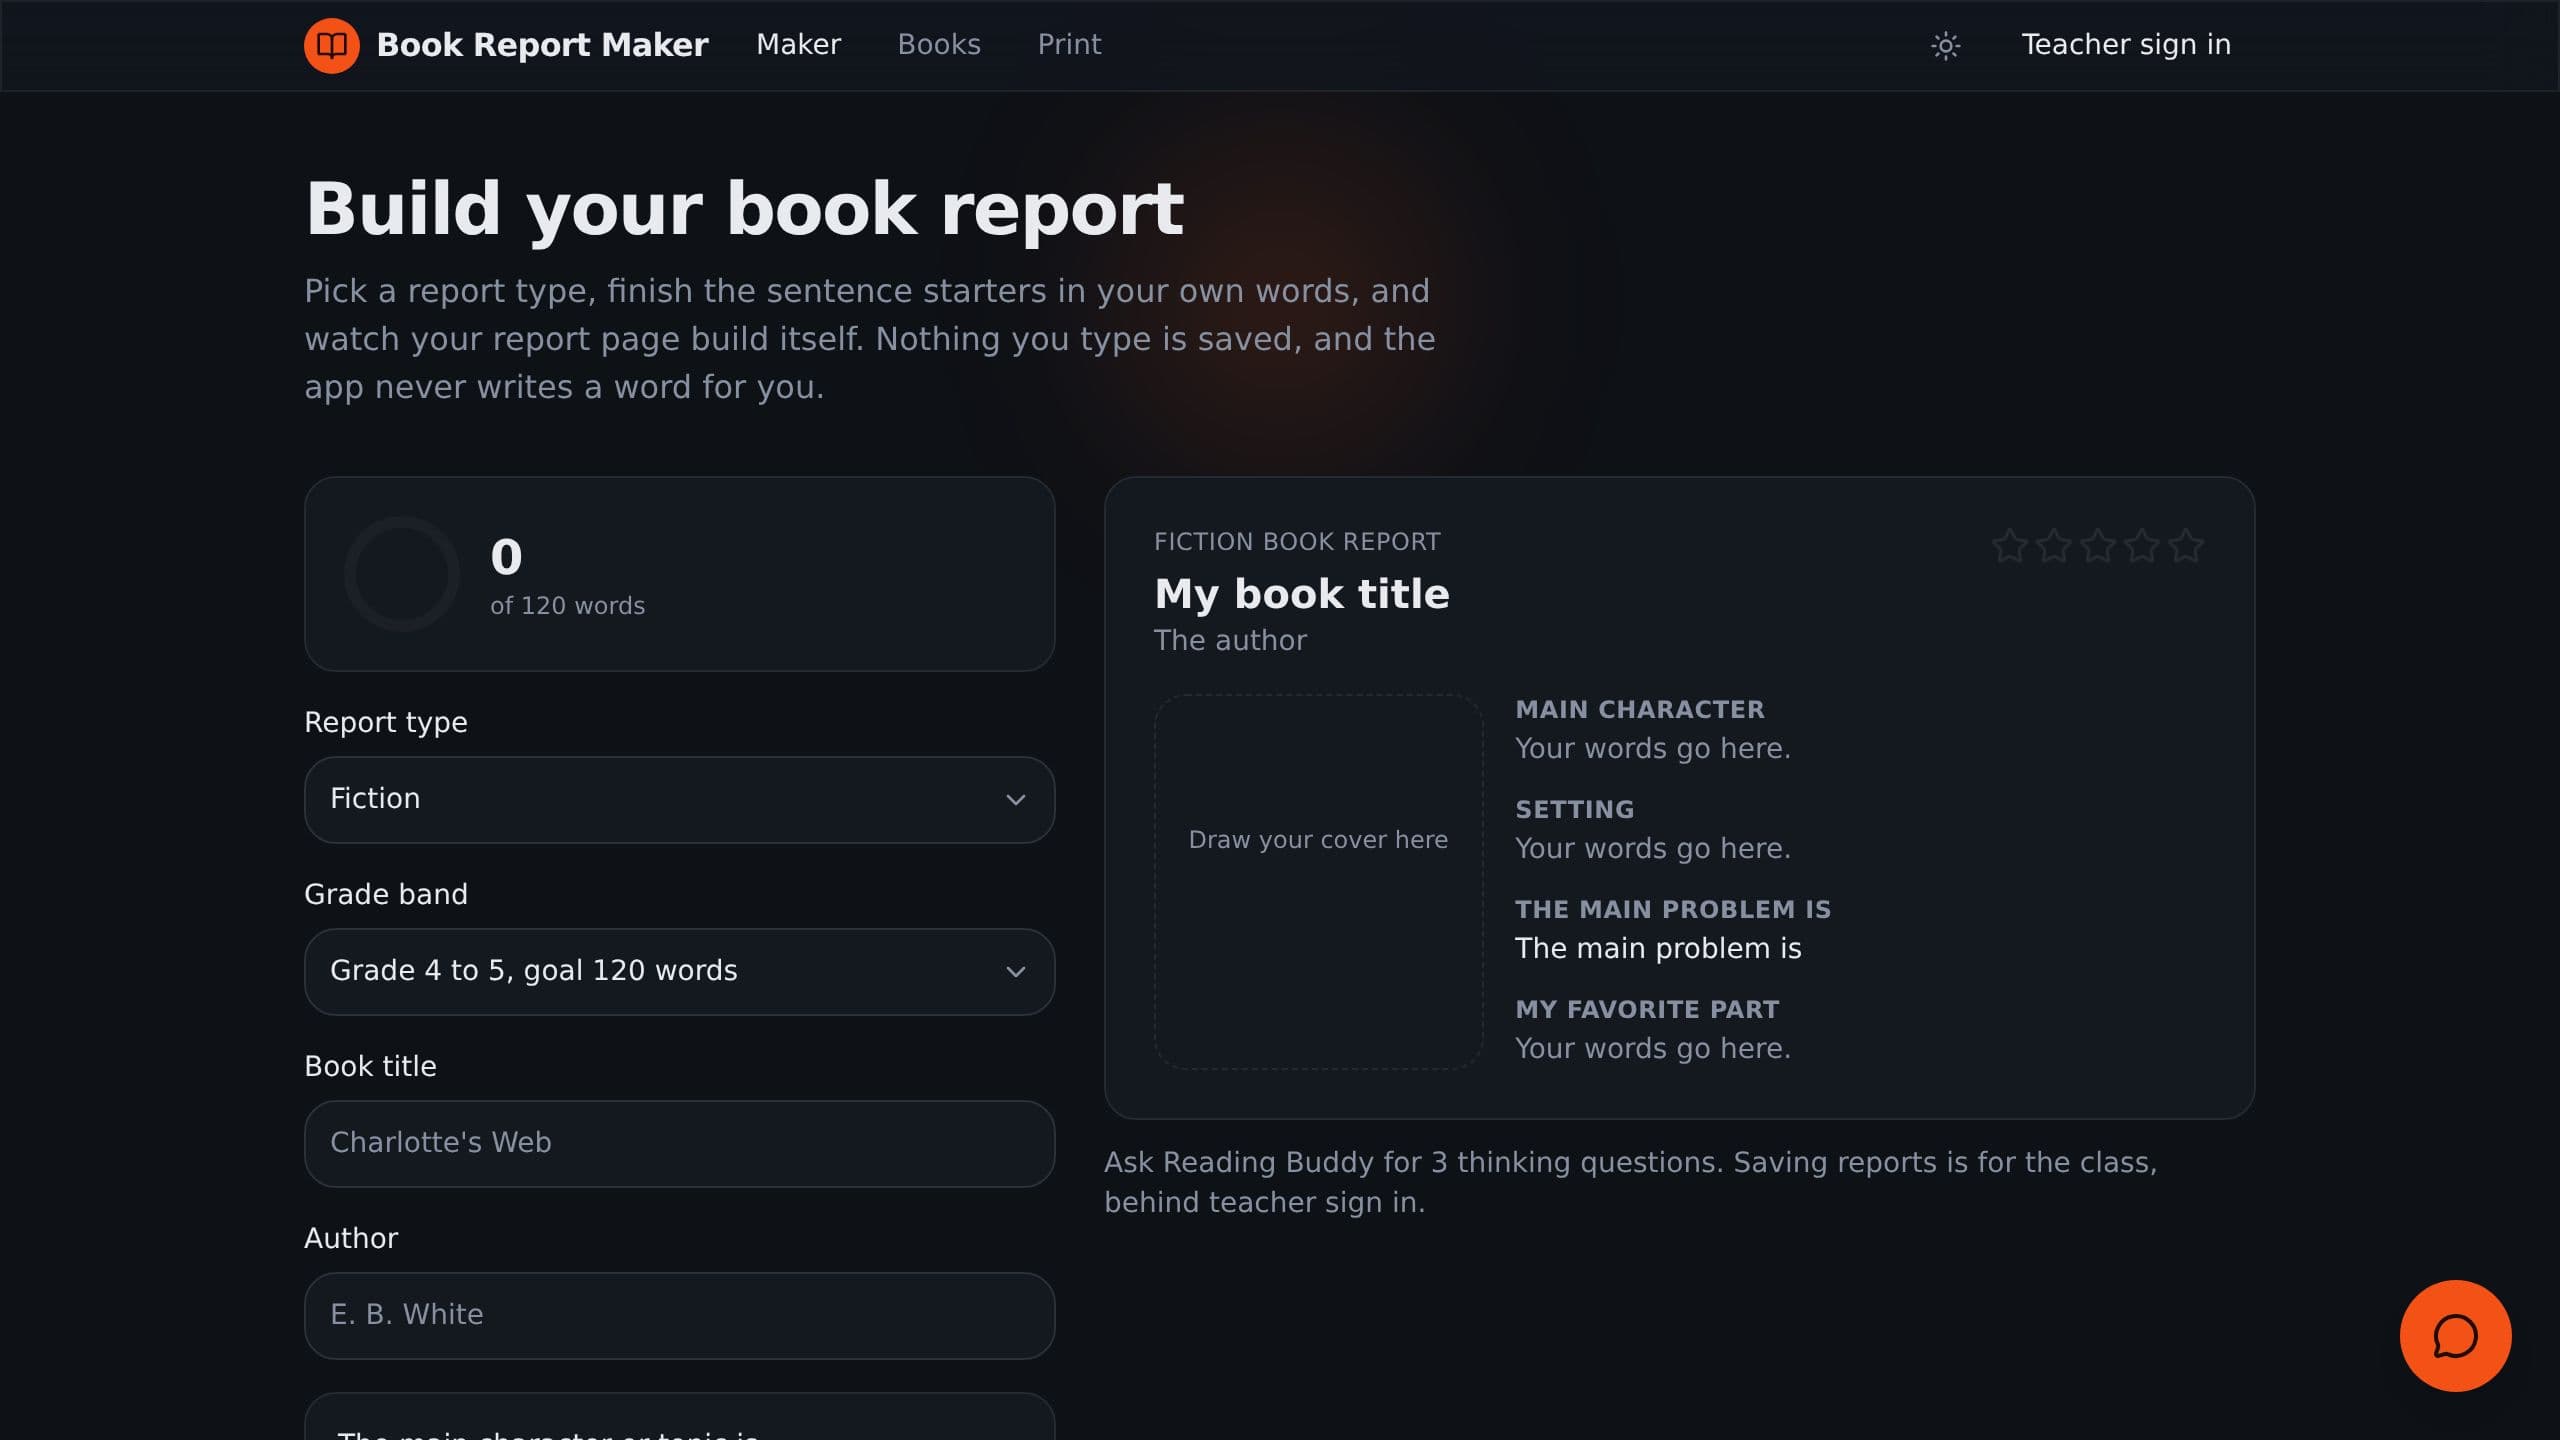Click the Book Report Maker brand name
Image resolution: width=2560 pixels, height=1440 pixels.
click(542, 45)
